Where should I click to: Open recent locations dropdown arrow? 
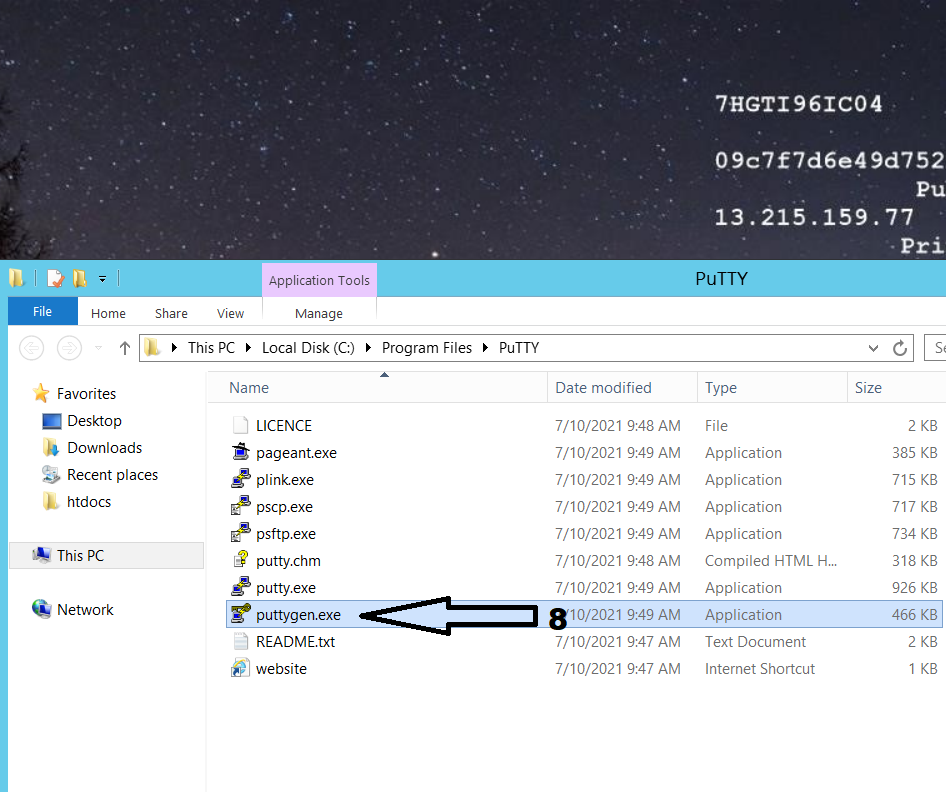click(98, 348)
